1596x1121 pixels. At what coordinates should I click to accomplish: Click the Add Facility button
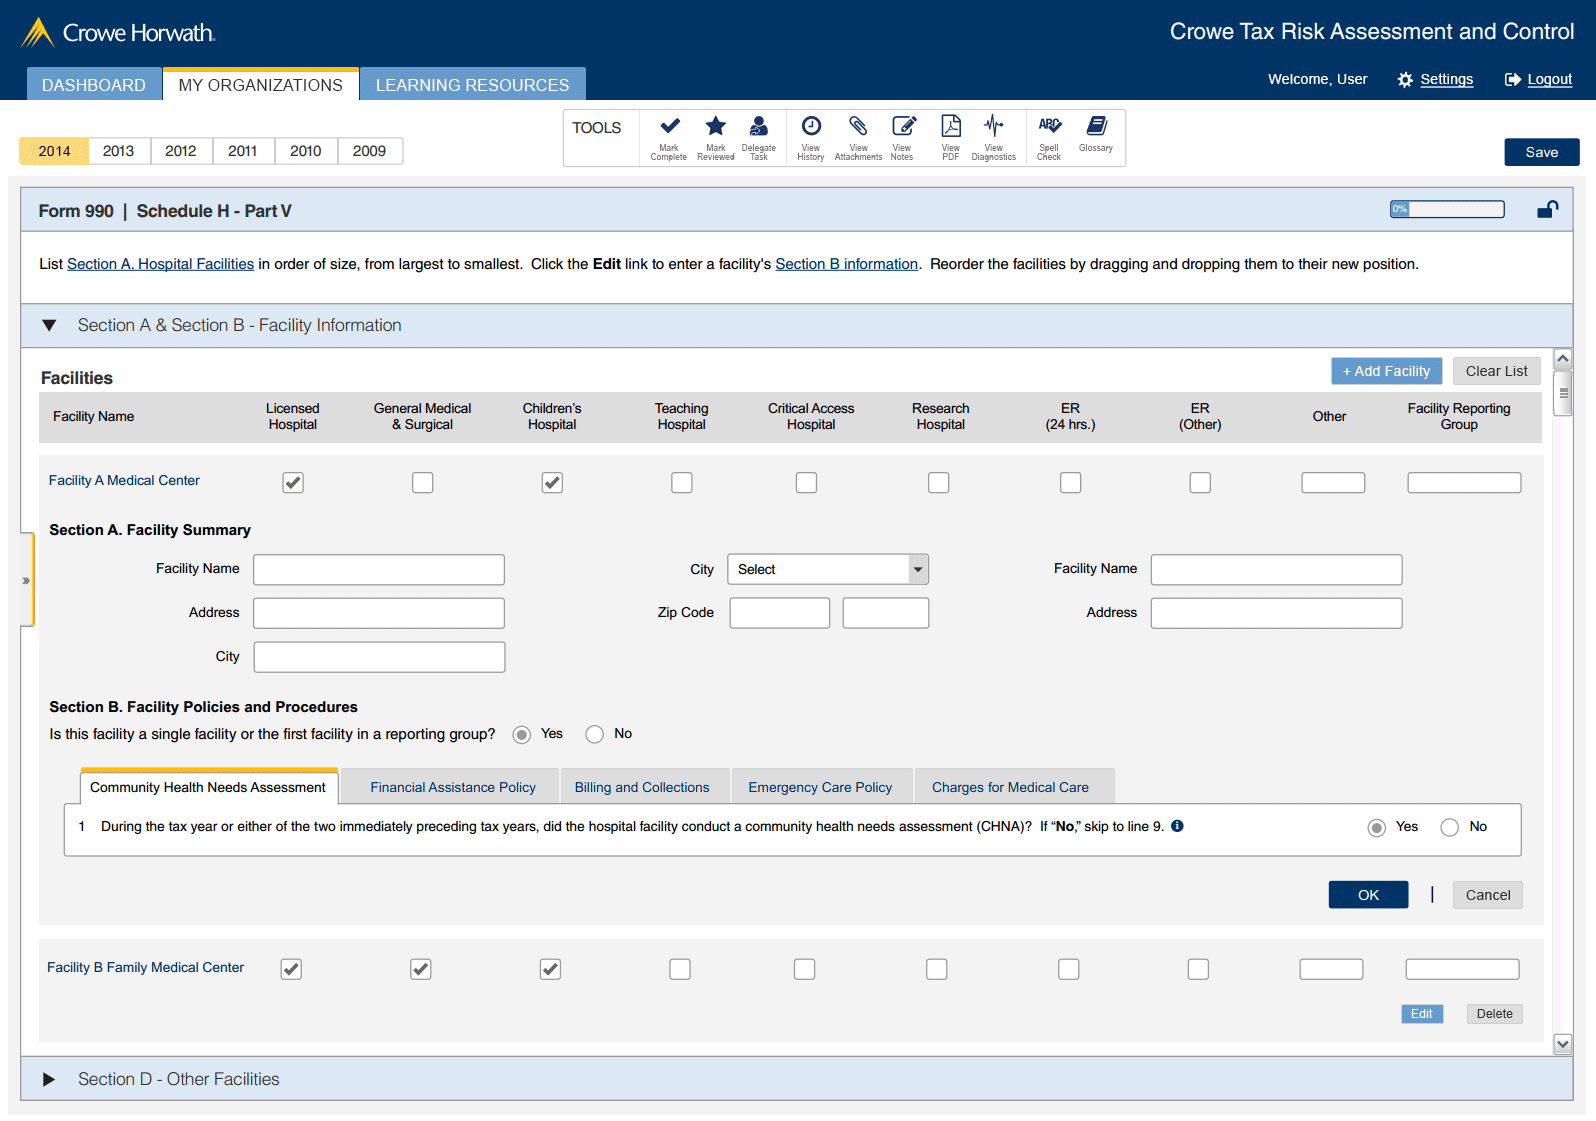pyautogui.click(x=1386, y=371)
